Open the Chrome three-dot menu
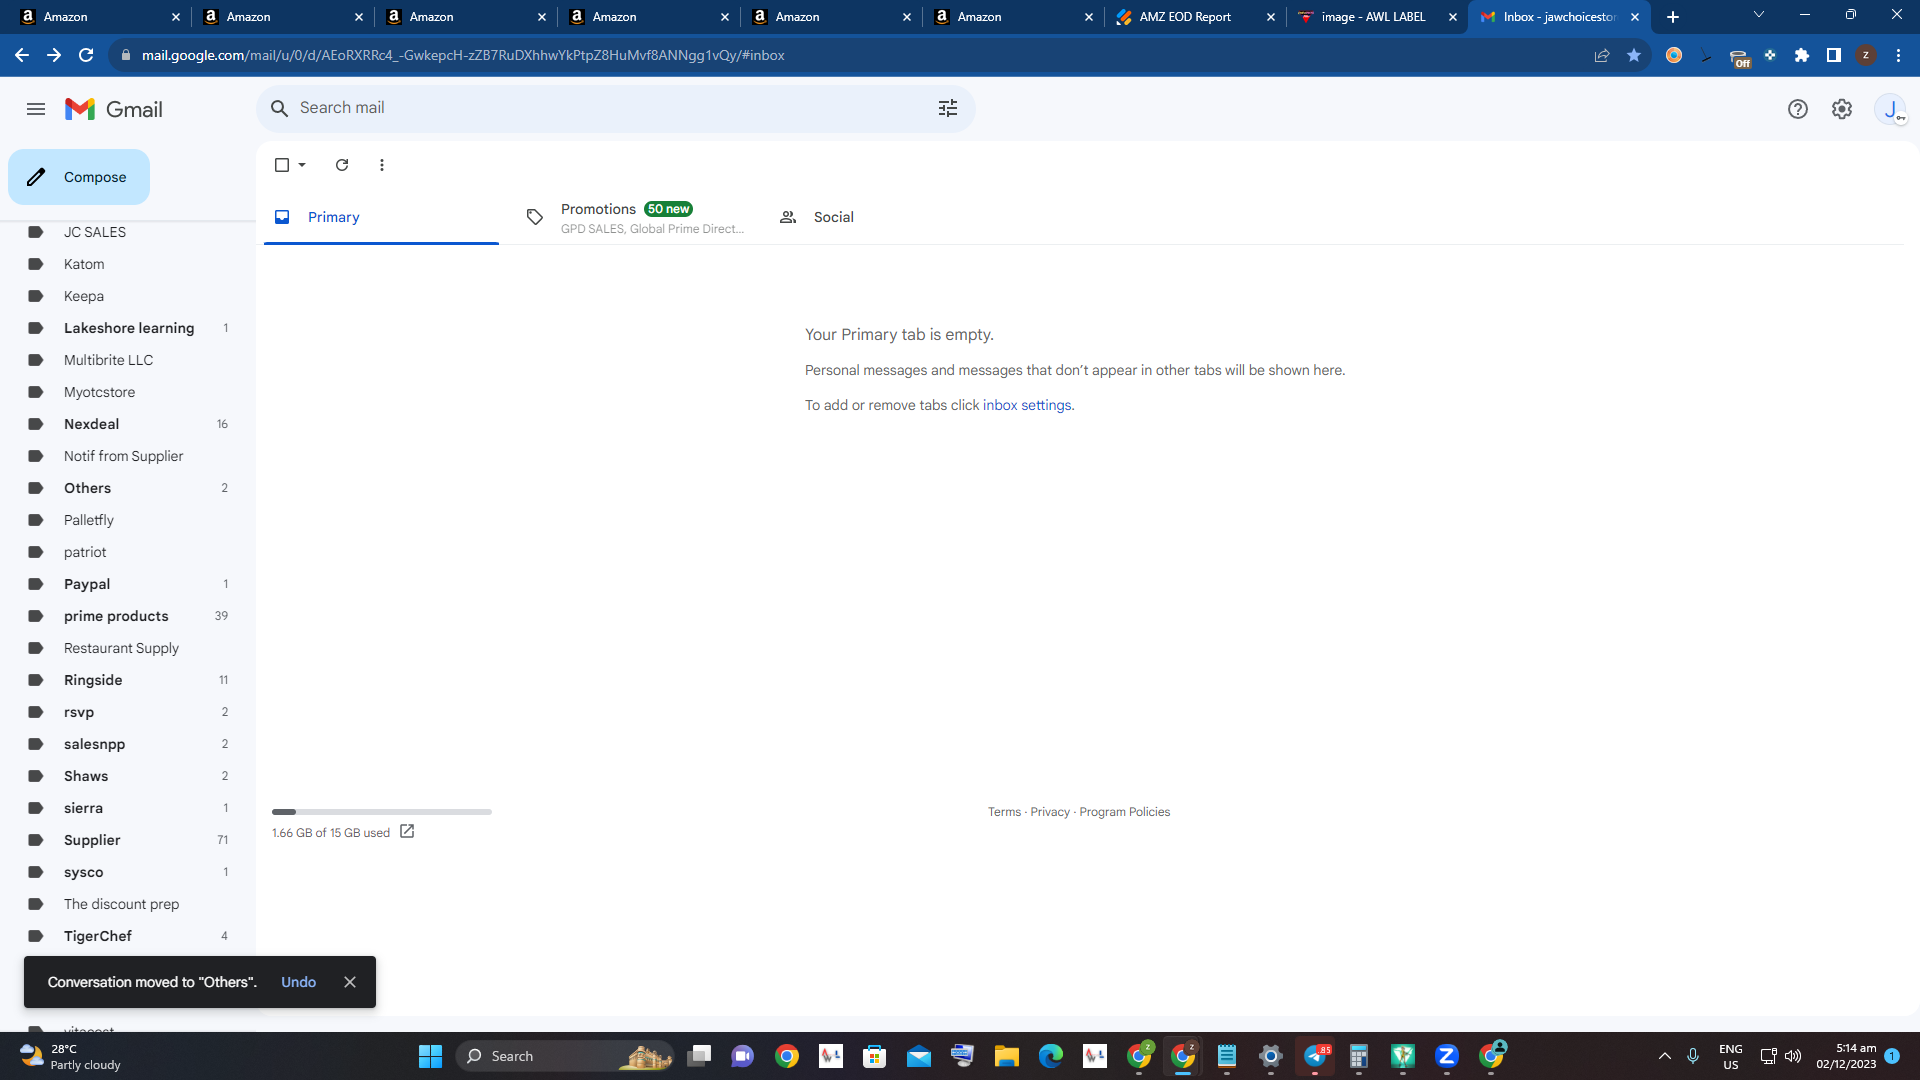The width and height of the screenshot is (1920, 1080). coord(1898,55)
